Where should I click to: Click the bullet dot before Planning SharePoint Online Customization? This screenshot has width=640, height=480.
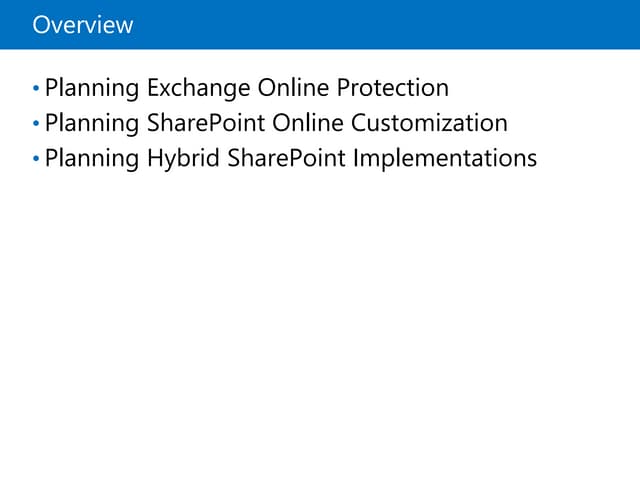(37, 125)
